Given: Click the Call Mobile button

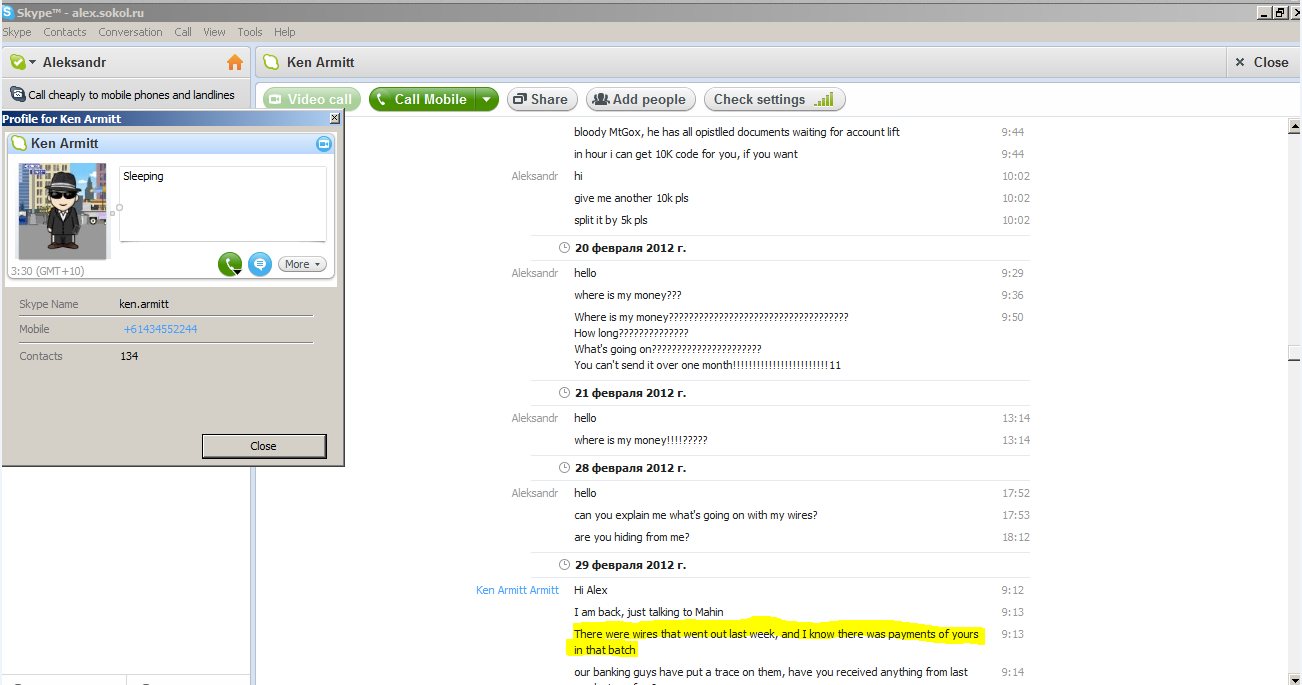Looking at the screenshot, I should pyautogui.click(x=422, y=99).
